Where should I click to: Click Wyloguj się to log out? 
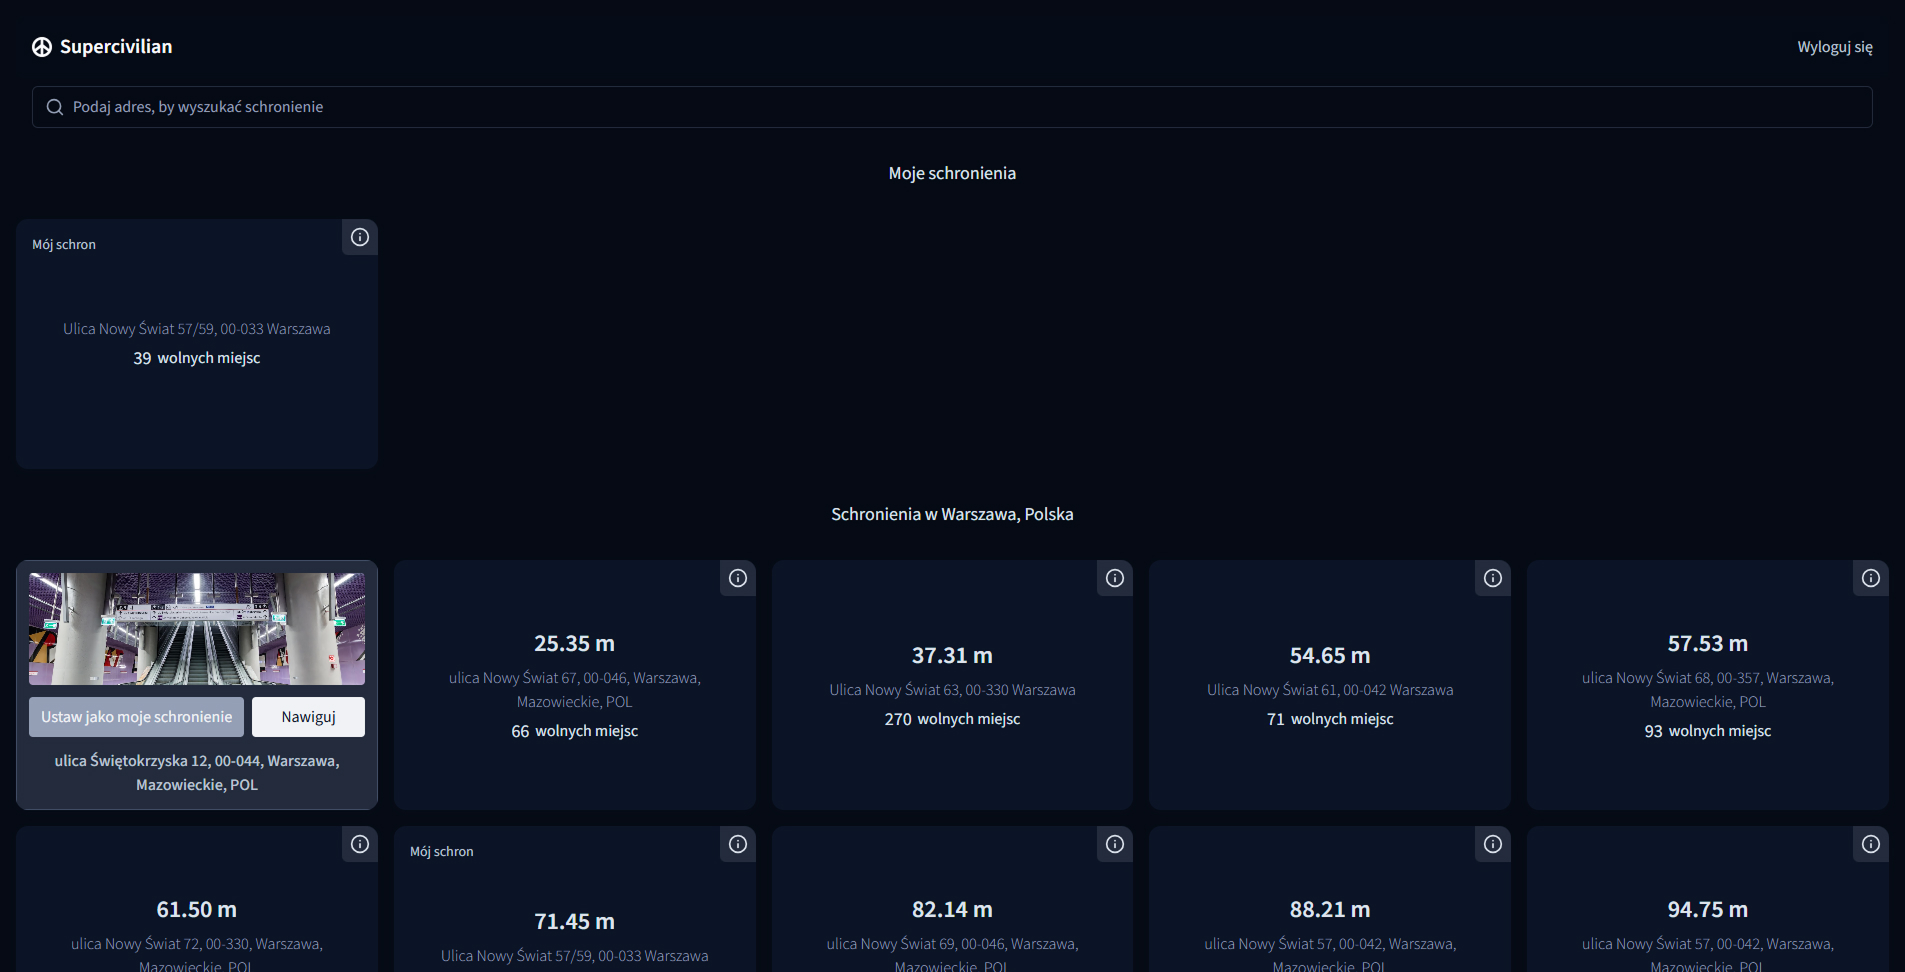[1835, 47]
